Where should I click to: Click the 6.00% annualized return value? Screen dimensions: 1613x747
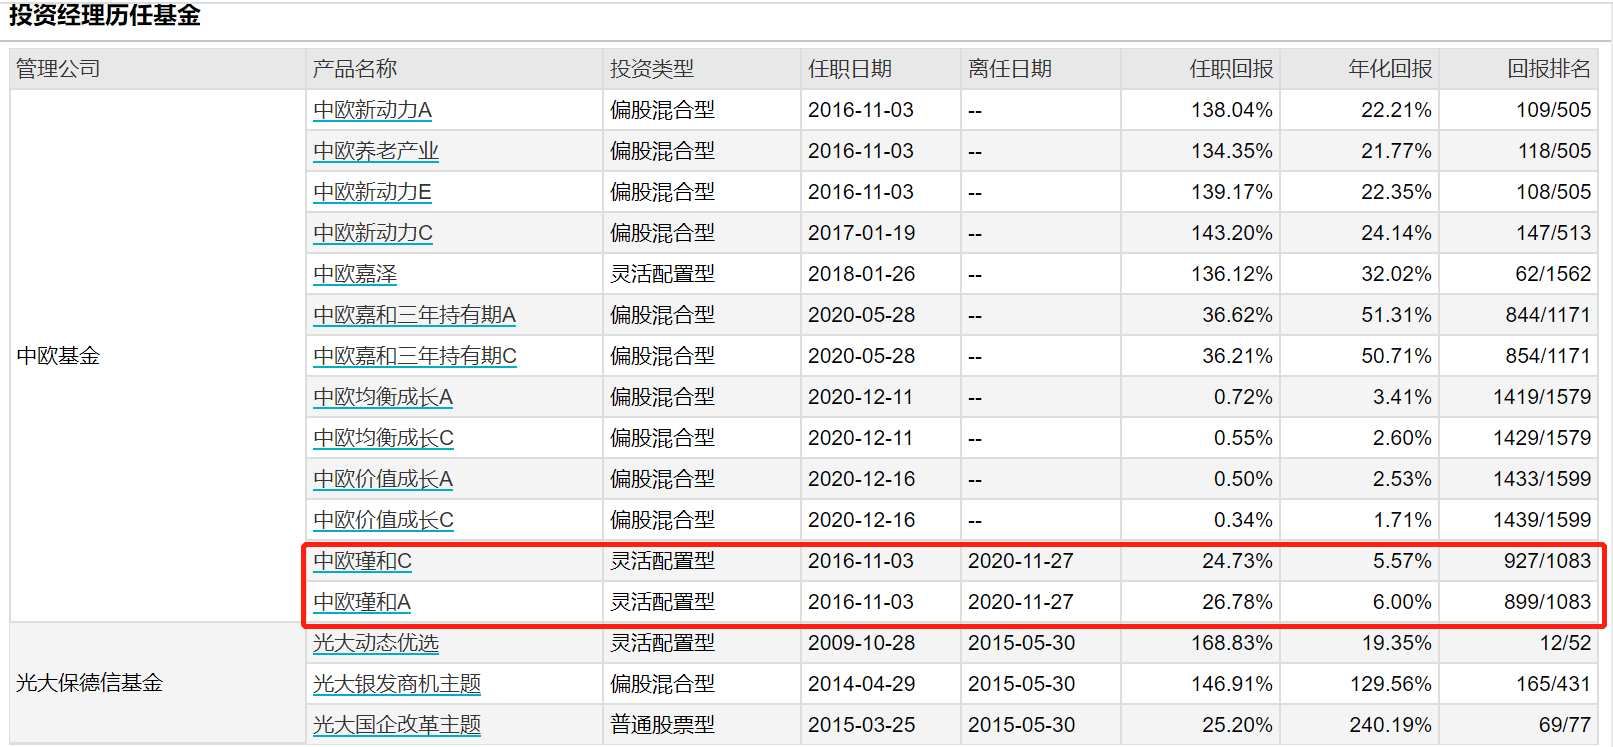(1402, 602)
